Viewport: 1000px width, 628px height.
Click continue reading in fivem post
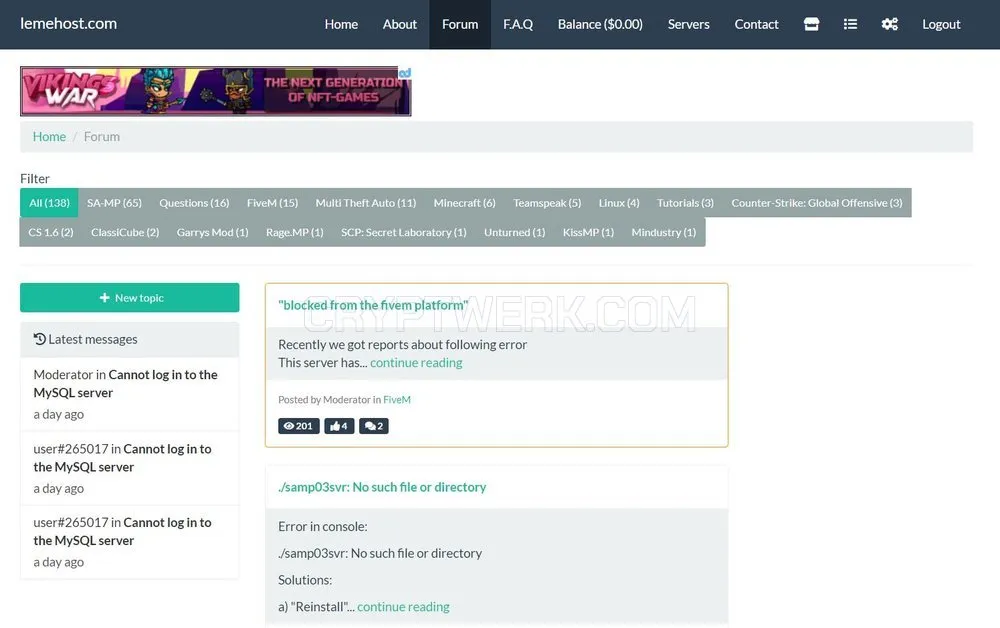(416, 363)
